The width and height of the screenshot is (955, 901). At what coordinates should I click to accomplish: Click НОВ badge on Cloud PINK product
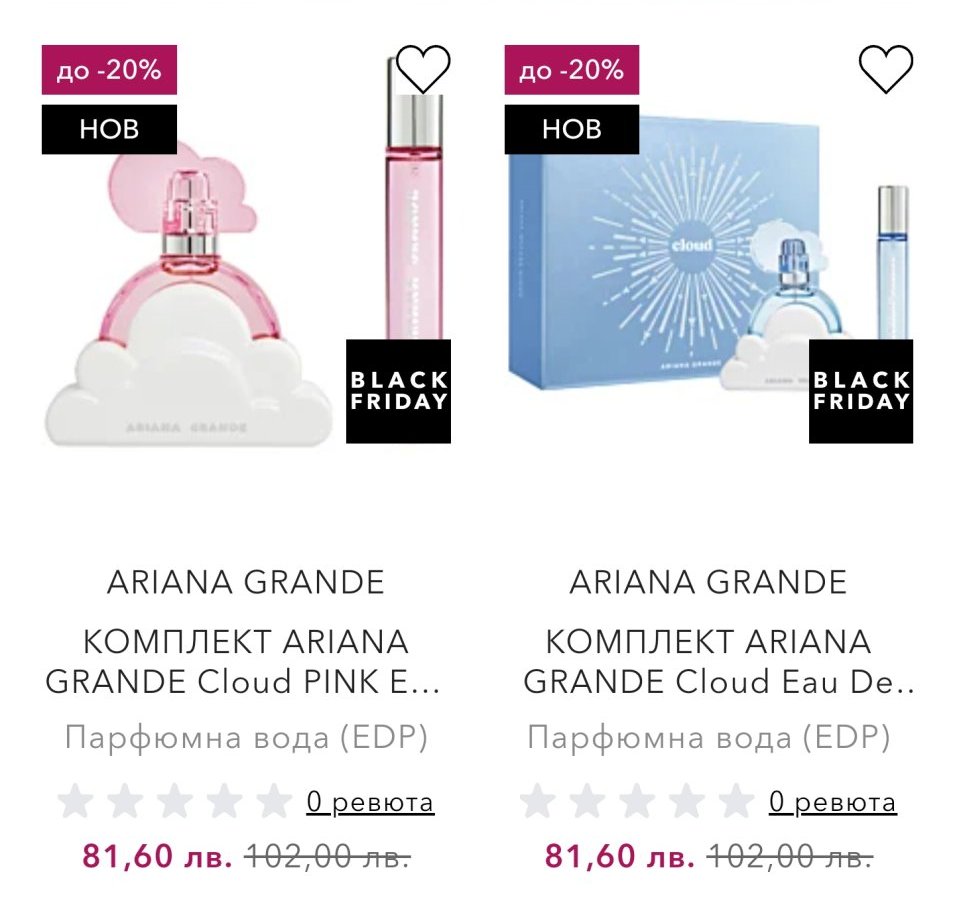point(109,129)
